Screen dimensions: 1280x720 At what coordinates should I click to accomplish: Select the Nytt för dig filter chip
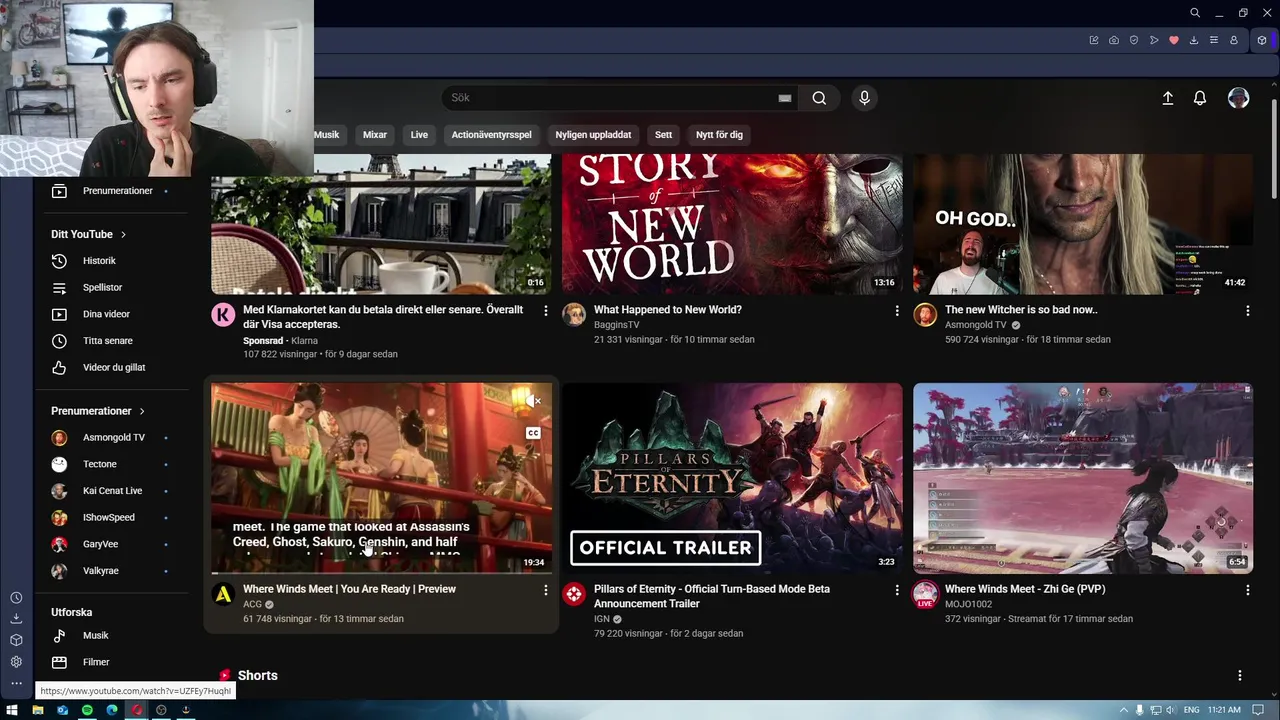tap(719, 135)
